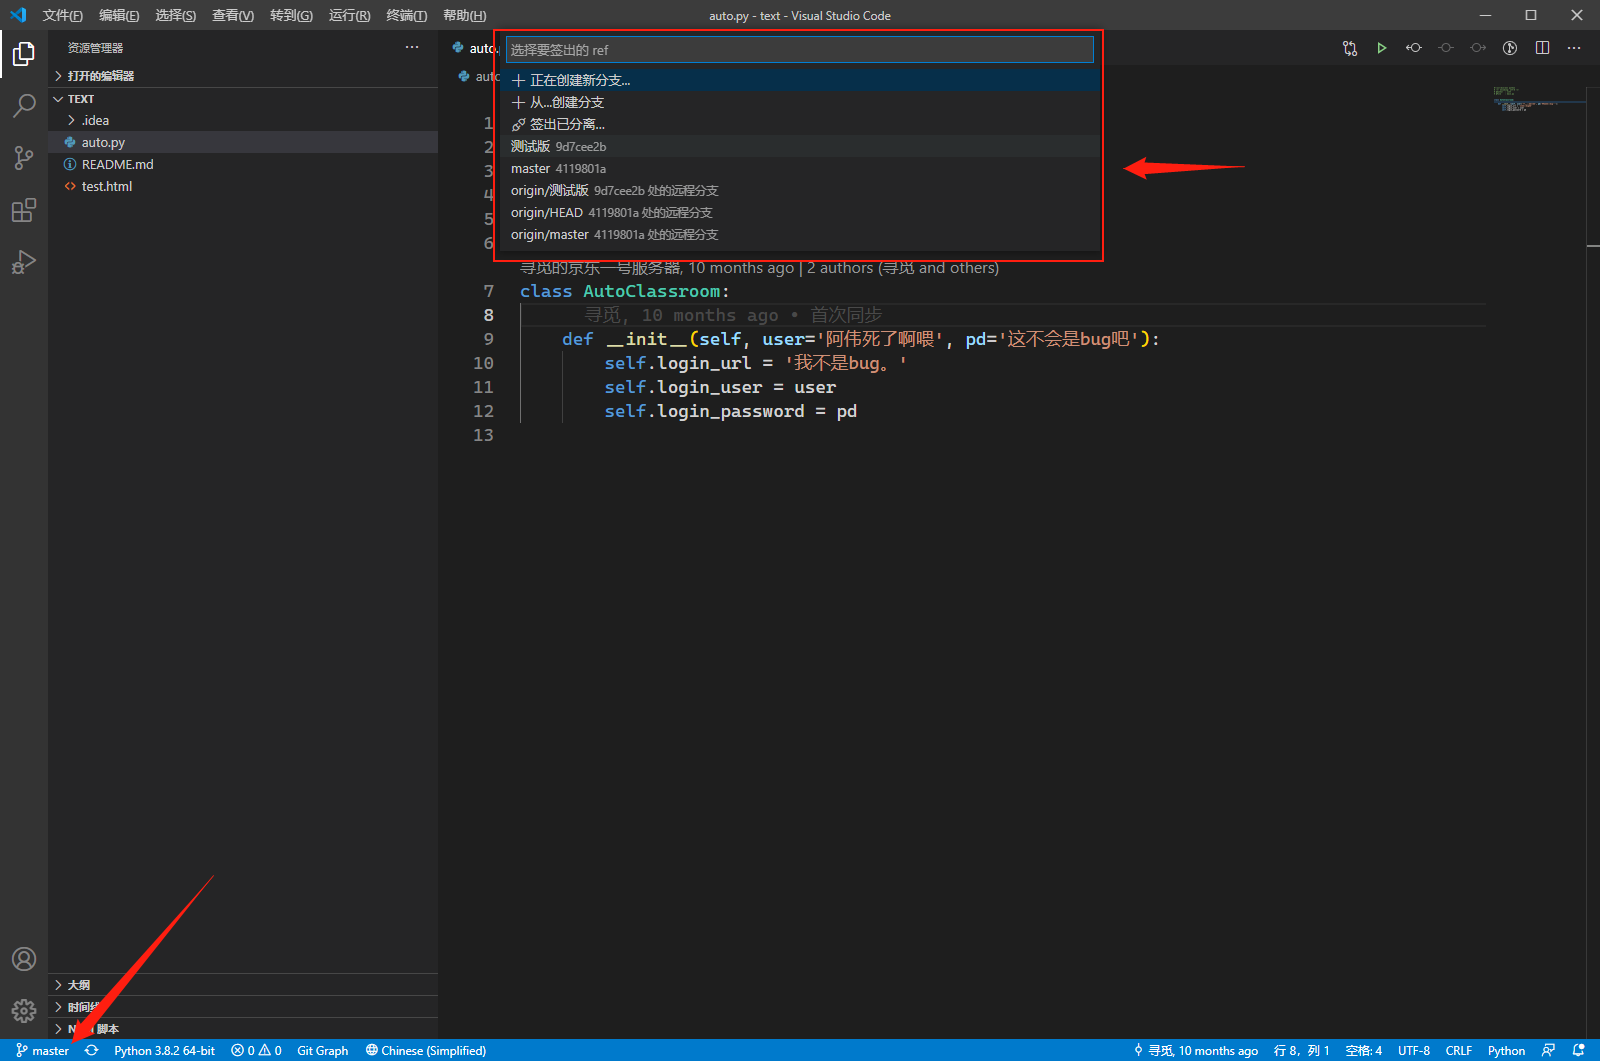Open the Manage gear icon

tap(24, 1011)
